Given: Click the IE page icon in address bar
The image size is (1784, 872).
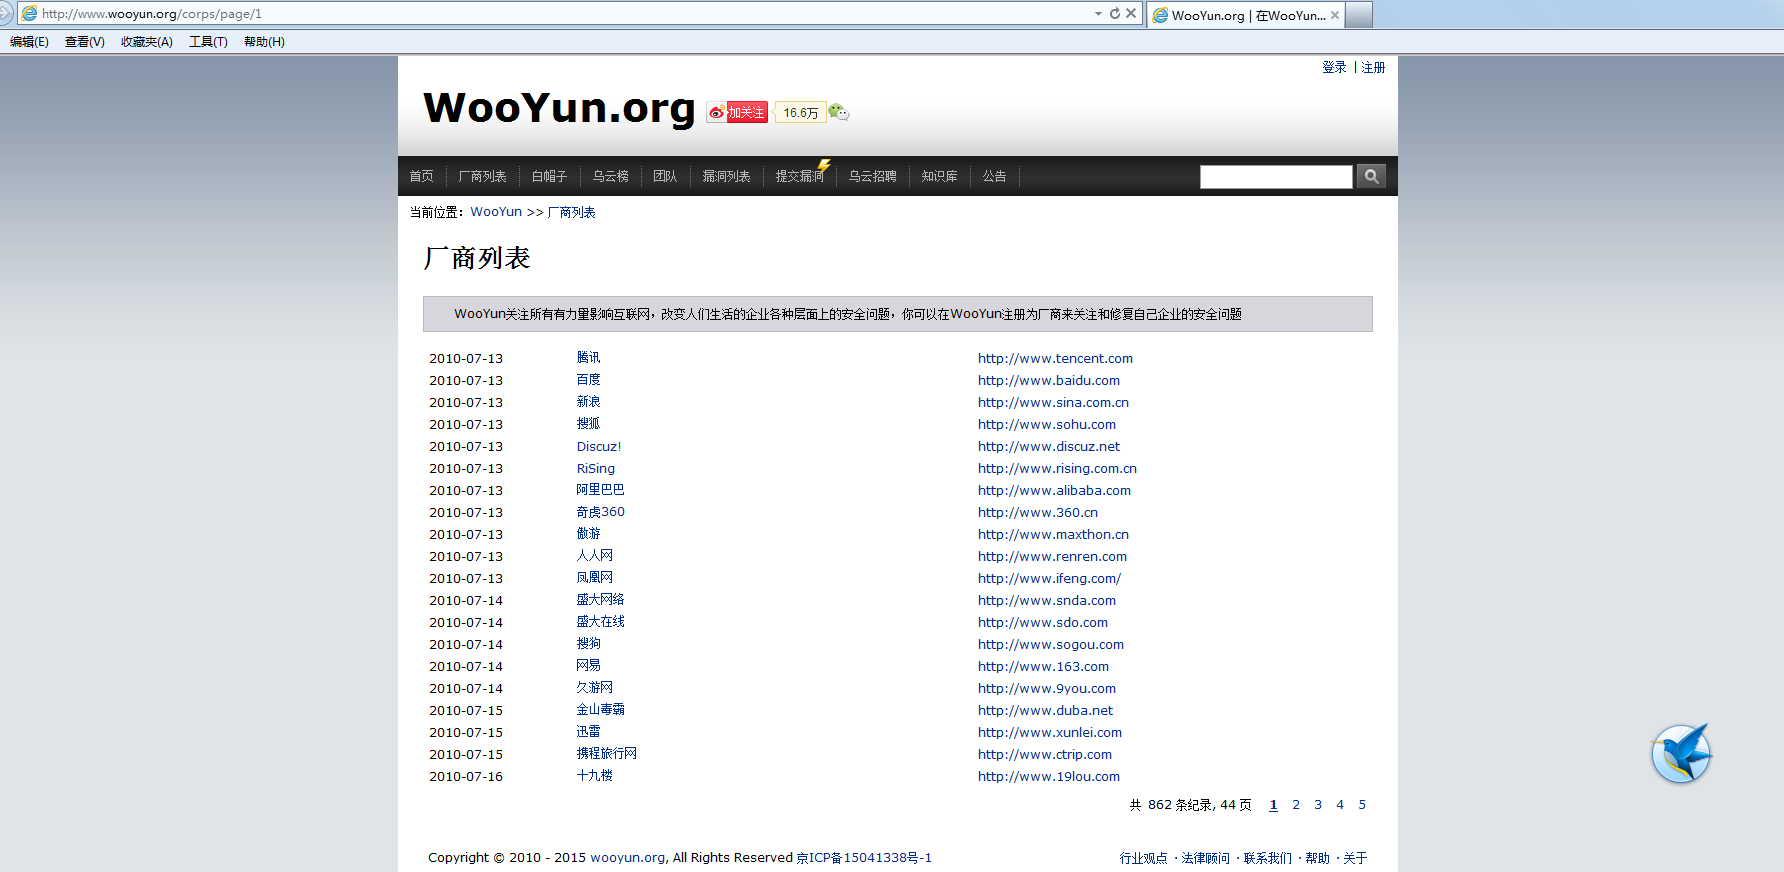Looking at the screenshot, I should (30, 14).
